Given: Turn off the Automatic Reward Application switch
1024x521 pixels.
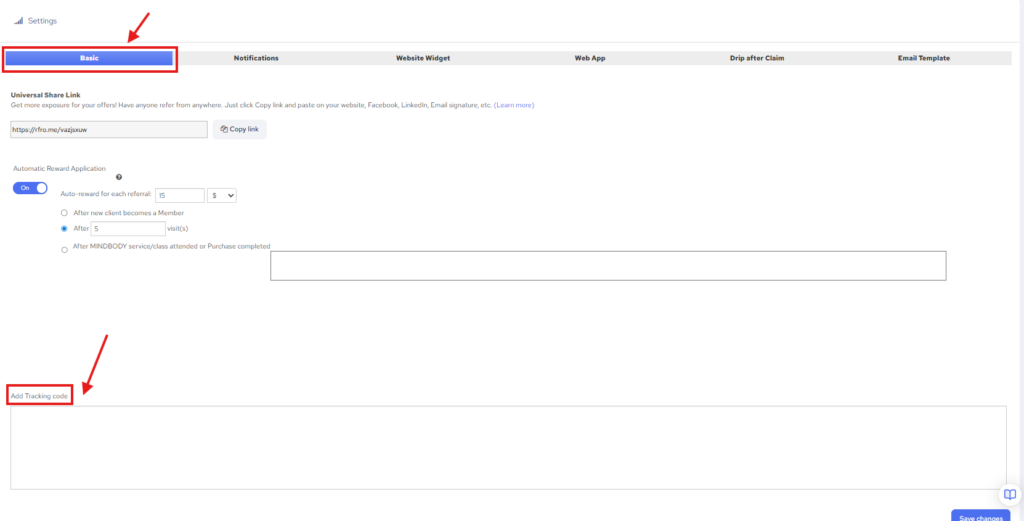Looking at the screenshot, I should point(30,188).
